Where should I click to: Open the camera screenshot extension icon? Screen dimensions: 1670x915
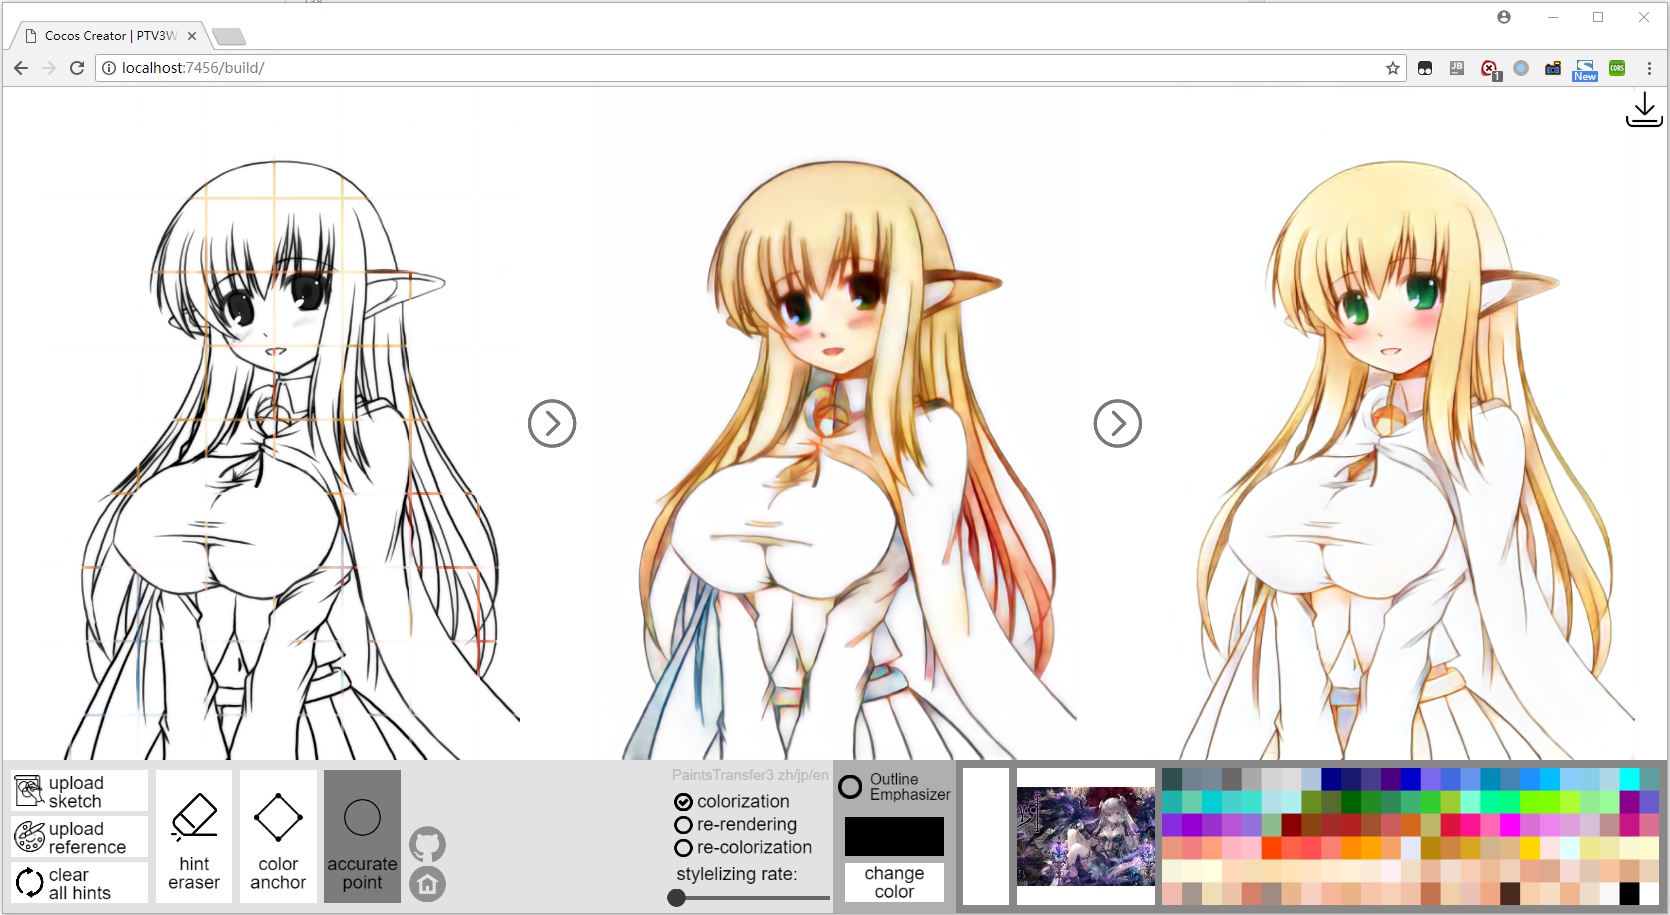(x=1553, y=68)
